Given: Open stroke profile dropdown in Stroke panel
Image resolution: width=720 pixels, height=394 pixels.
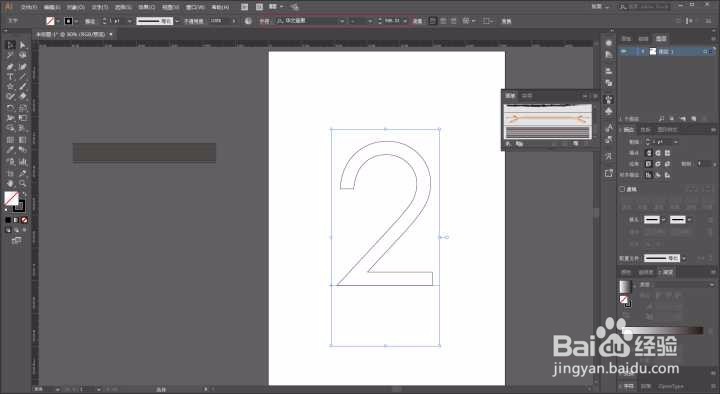Looking at the screenshot, I should [684, 259].
